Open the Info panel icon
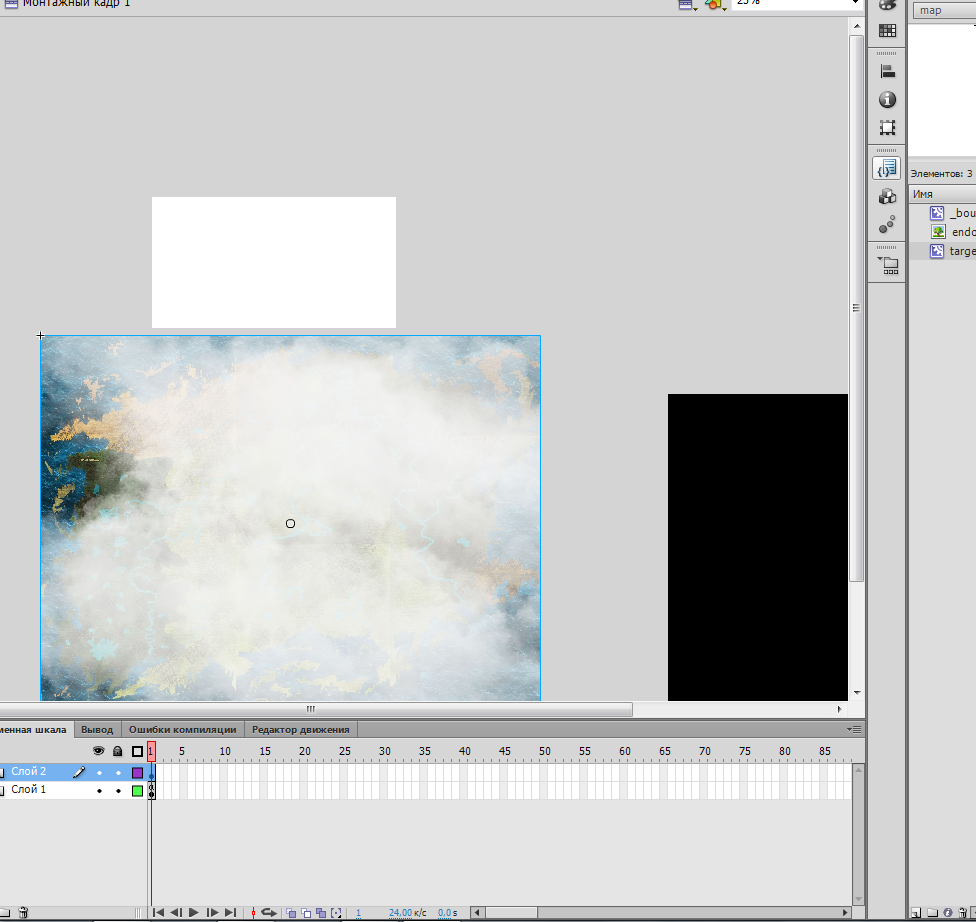Image resolution: width=976 pixels, height=922 pixels. coord(887,100)
